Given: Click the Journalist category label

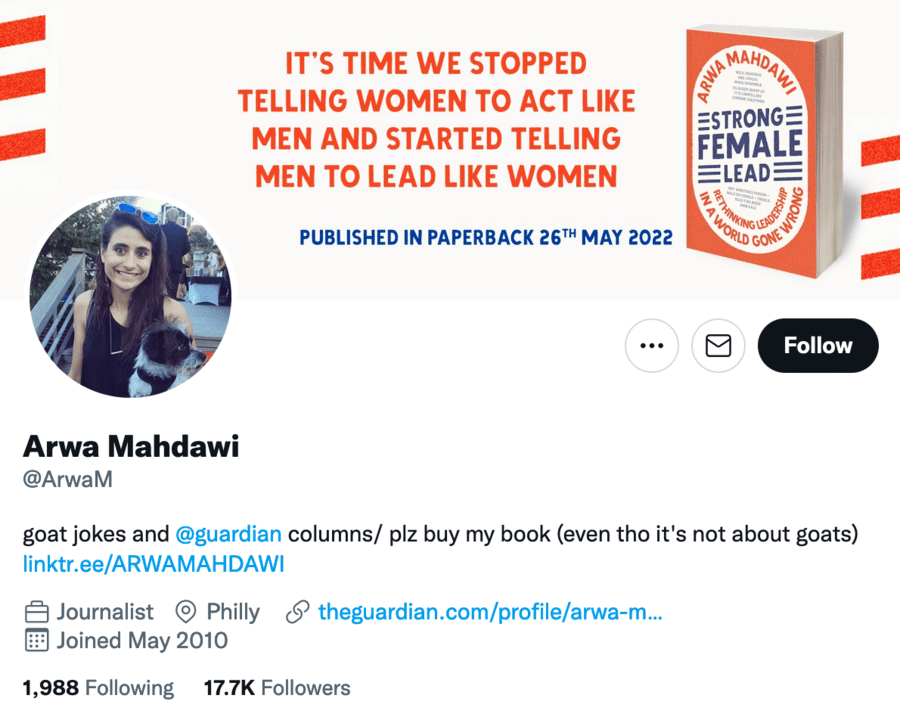Looking at the screenshot, I should click(x=105, y=612).
